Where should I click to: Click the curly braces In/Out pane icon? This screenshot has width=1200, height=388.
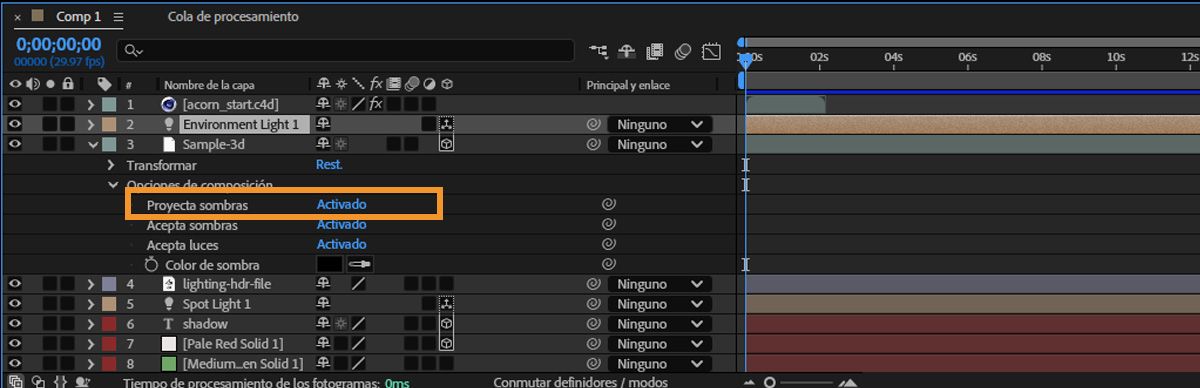pyautogui.click(x=60, y=382)
